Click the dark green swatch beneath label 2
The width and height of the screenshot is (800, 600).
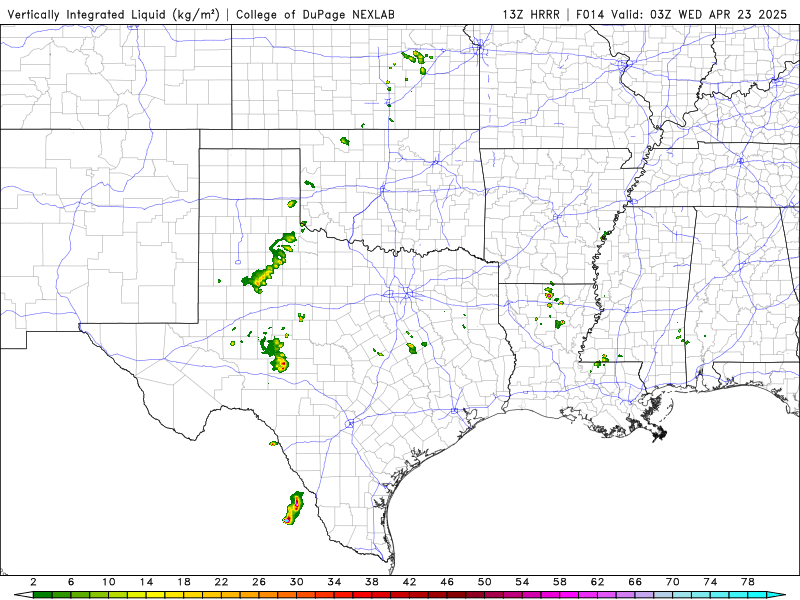43,595
